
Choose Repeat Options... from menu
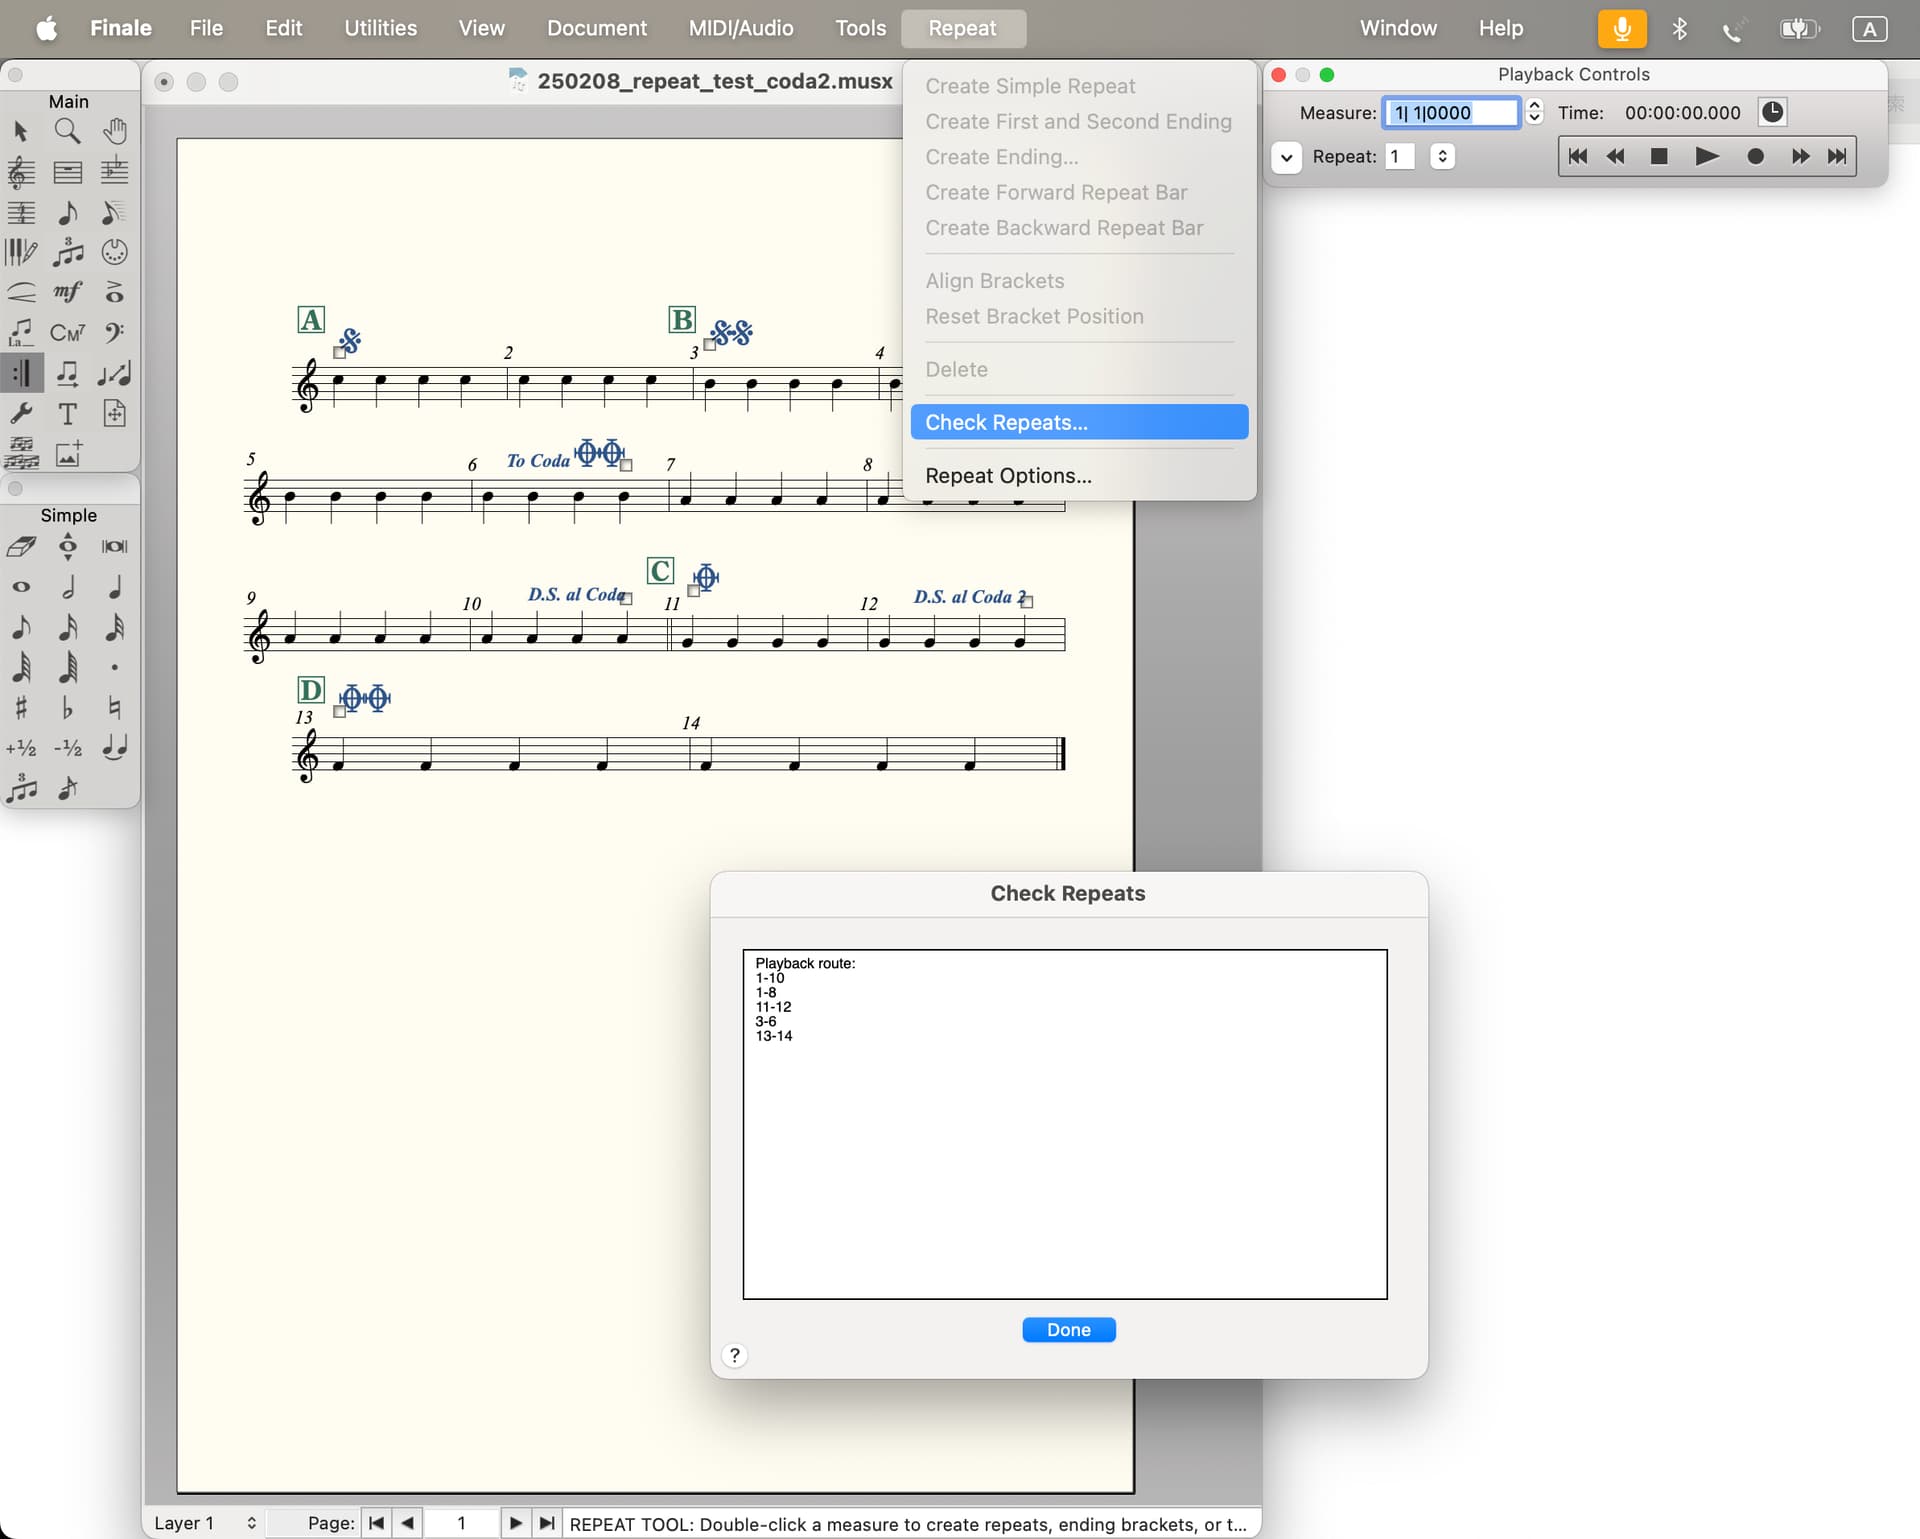click(x=1007, y=476)
